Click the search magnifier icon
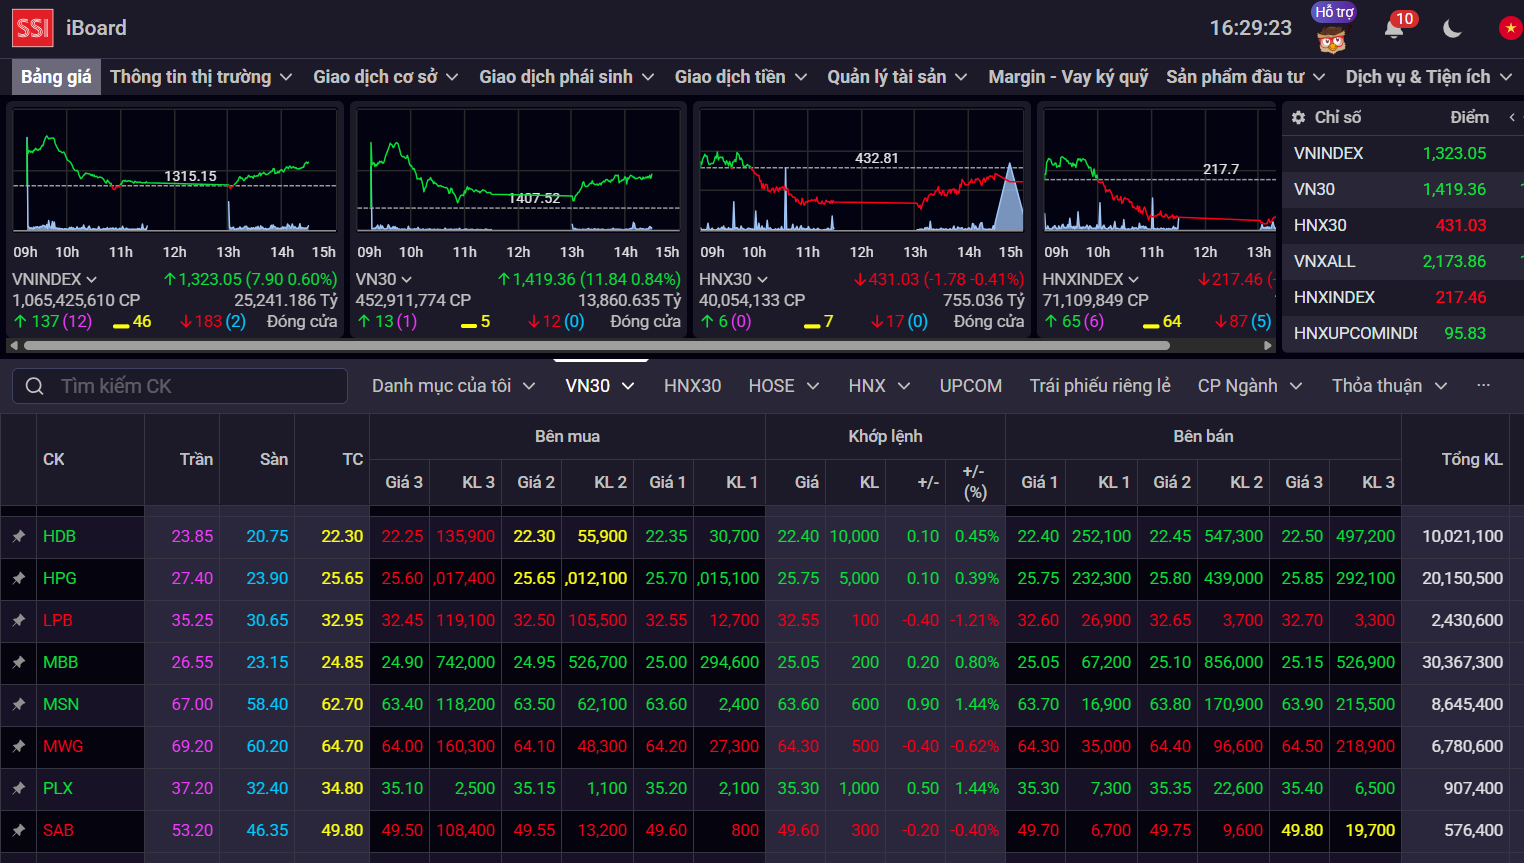1524x863 pixels. coord(35,386)
